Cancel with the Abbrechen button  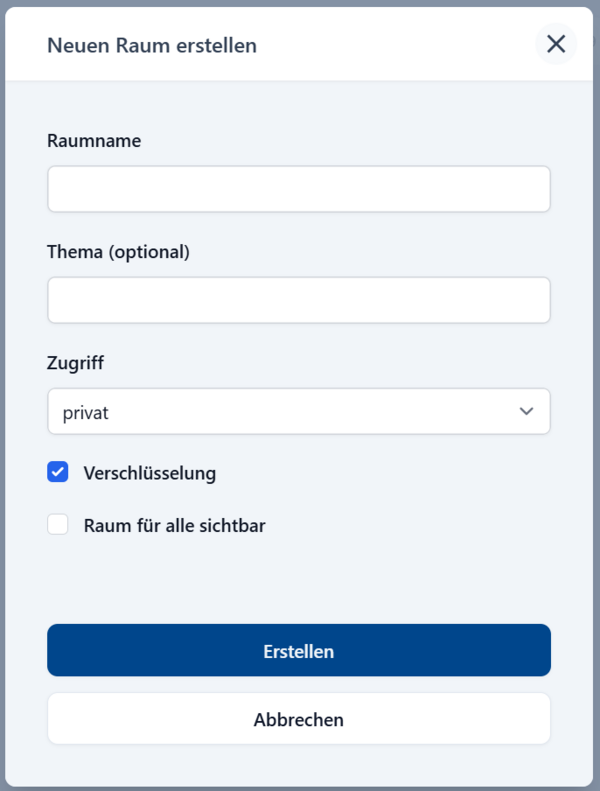(298, 719)
